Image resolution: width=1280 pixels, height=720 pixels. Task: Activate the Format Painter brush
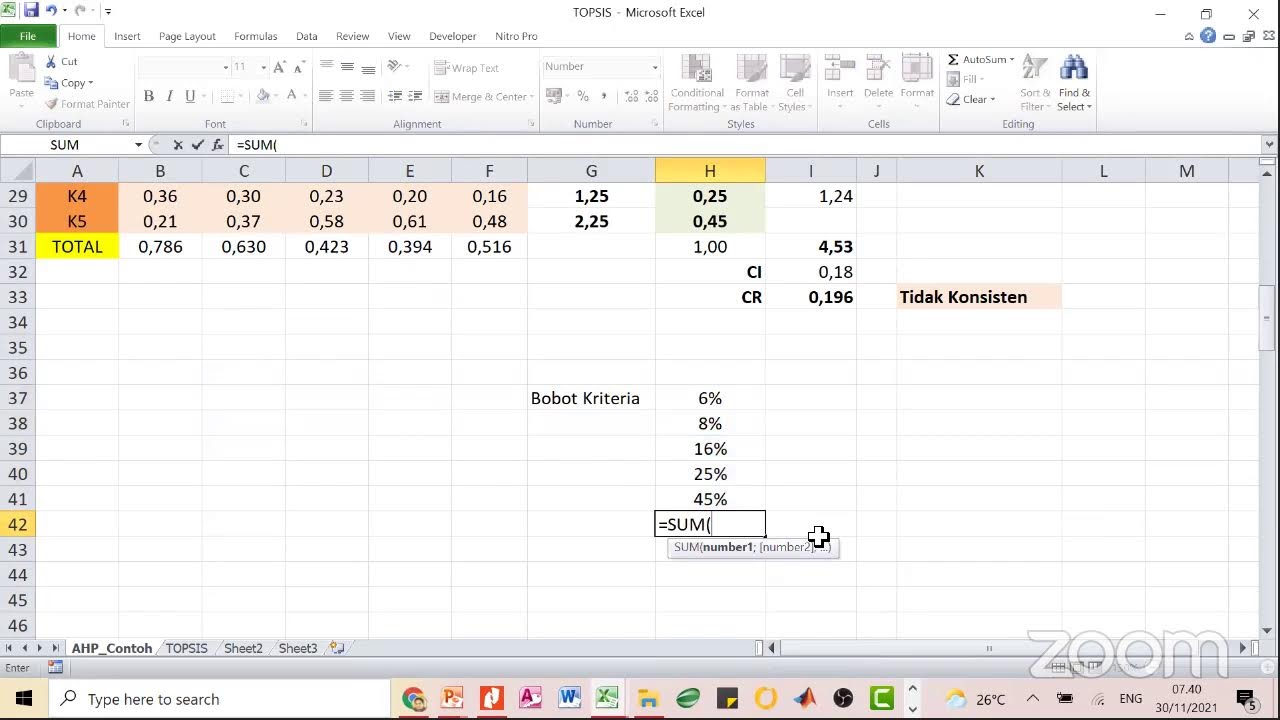(x=87, y=104)
